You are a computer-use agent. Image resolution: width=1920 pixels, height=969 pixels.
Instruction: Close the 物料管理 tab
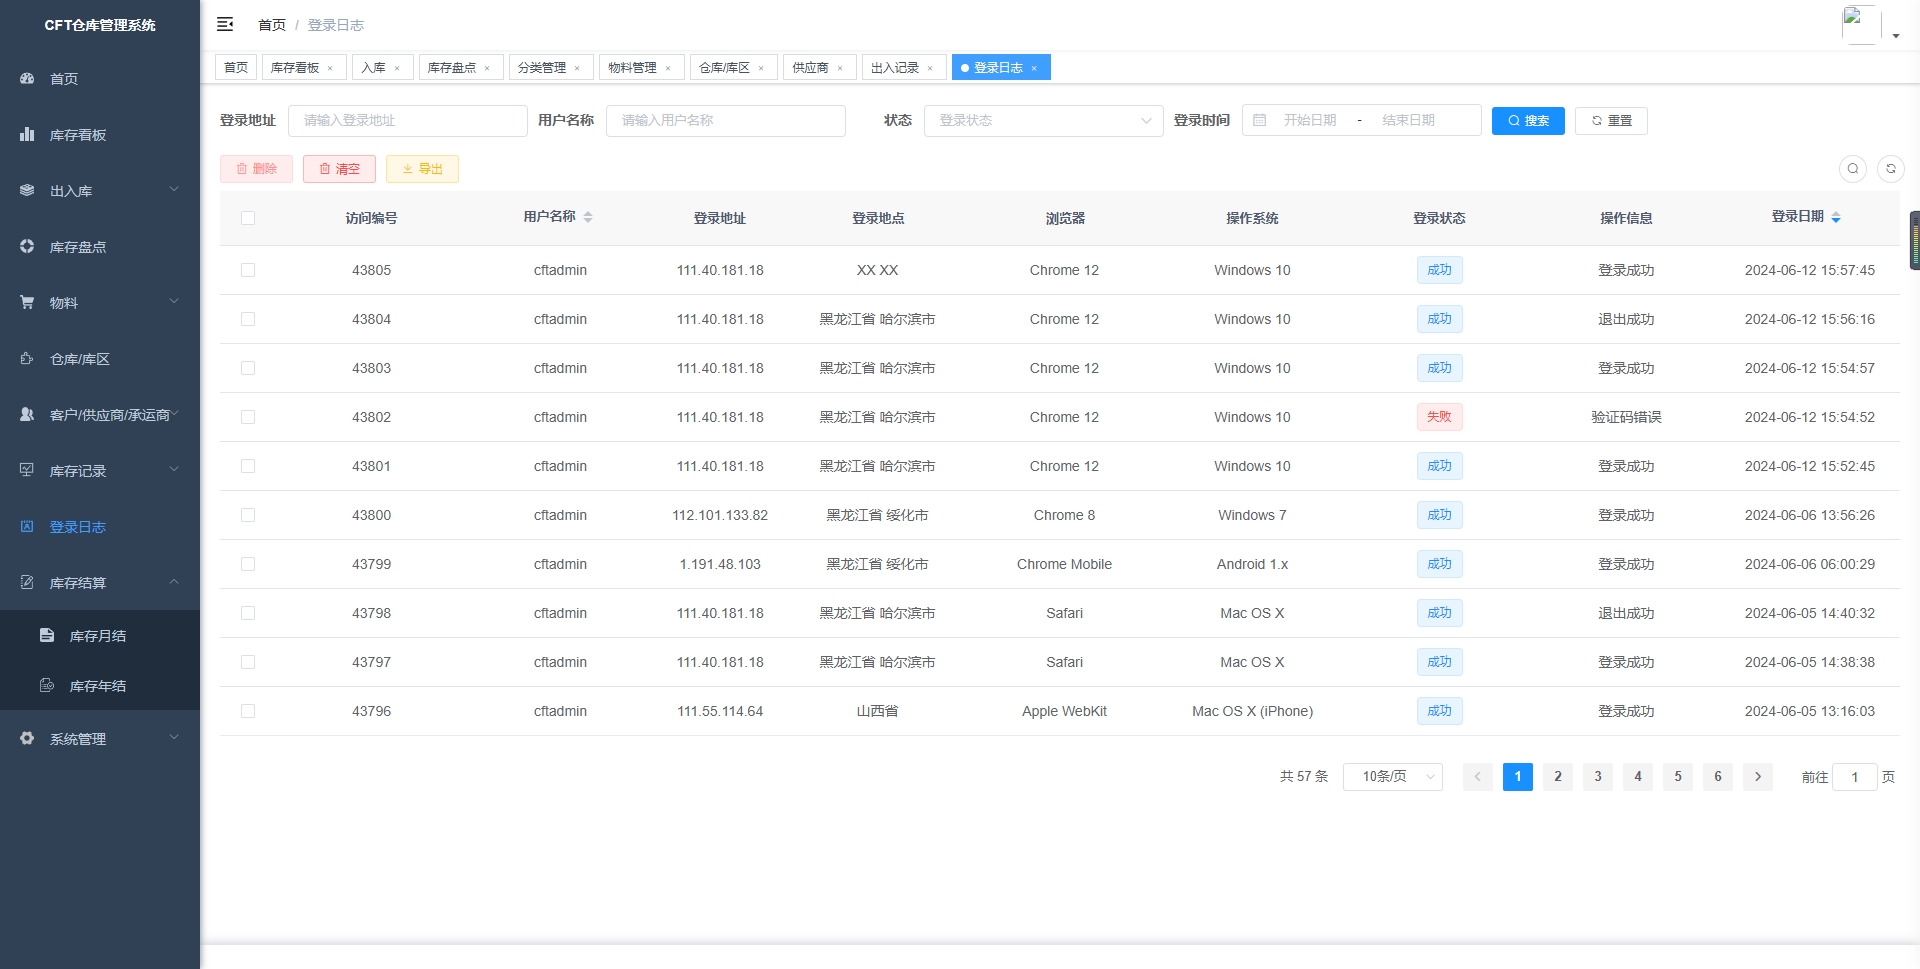[x=668, y=68]
